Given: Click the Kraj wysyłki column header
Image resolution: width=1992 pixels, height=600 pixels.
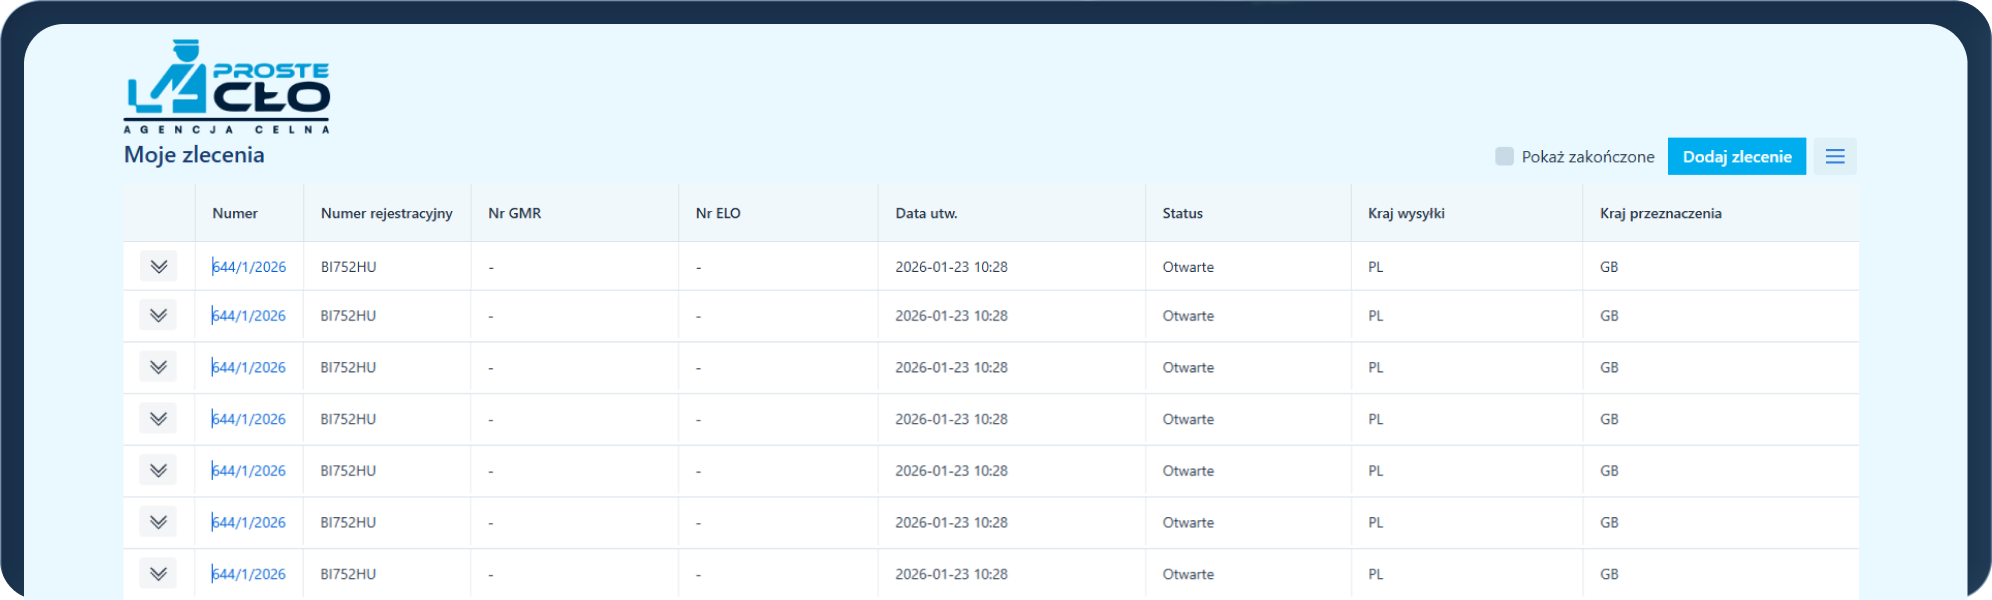Looking at the screenshot, I should click(x=1406, y=214).
